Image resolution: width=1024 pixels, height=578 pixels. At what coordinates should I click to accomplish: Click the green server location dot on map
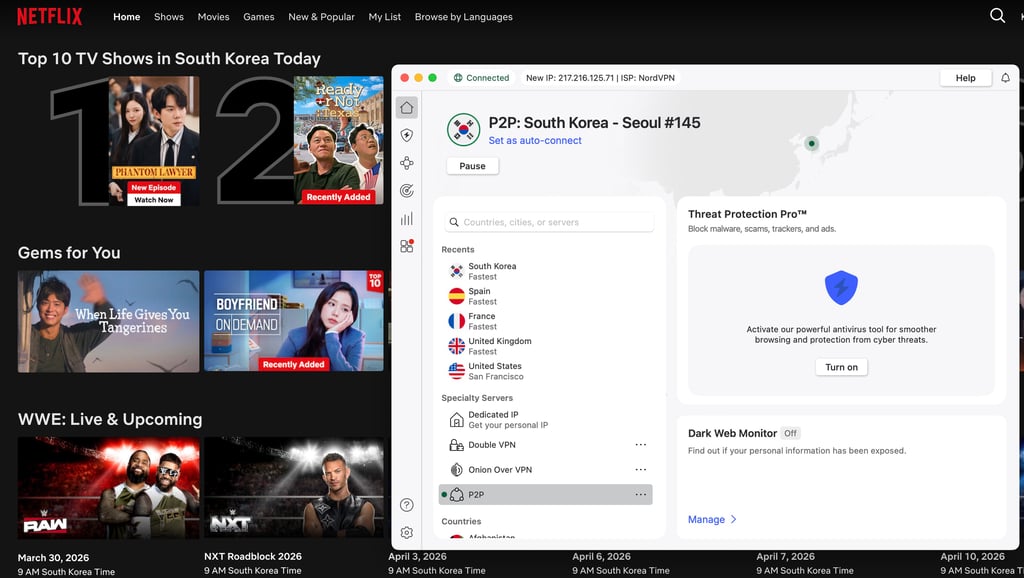coord(812,143)
